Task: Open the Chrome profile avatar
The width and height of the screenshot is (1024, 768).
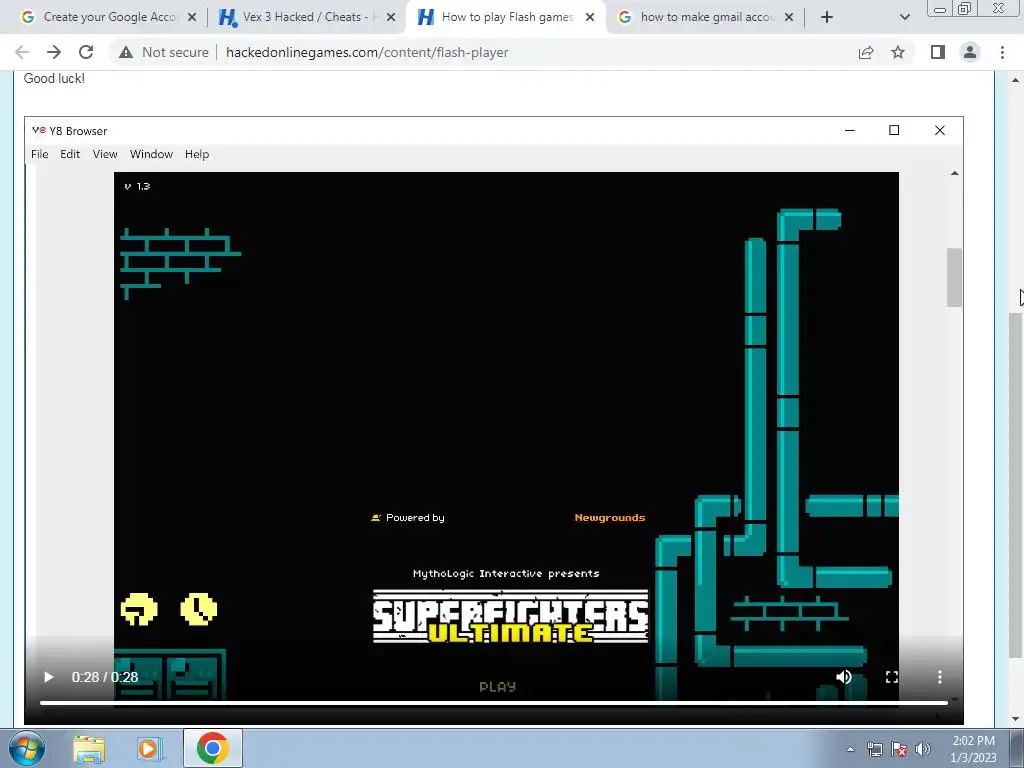Action: point(970,52)
